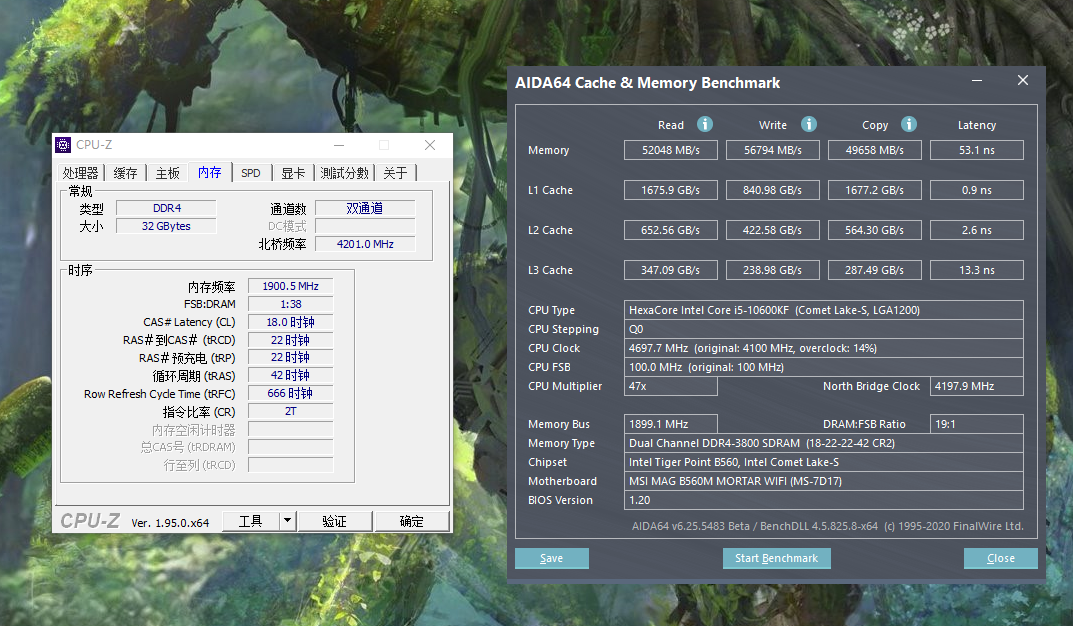Click the 确定 button in CPU-Z
Screen dimensions: 1073x626
[x=411, y=521]
